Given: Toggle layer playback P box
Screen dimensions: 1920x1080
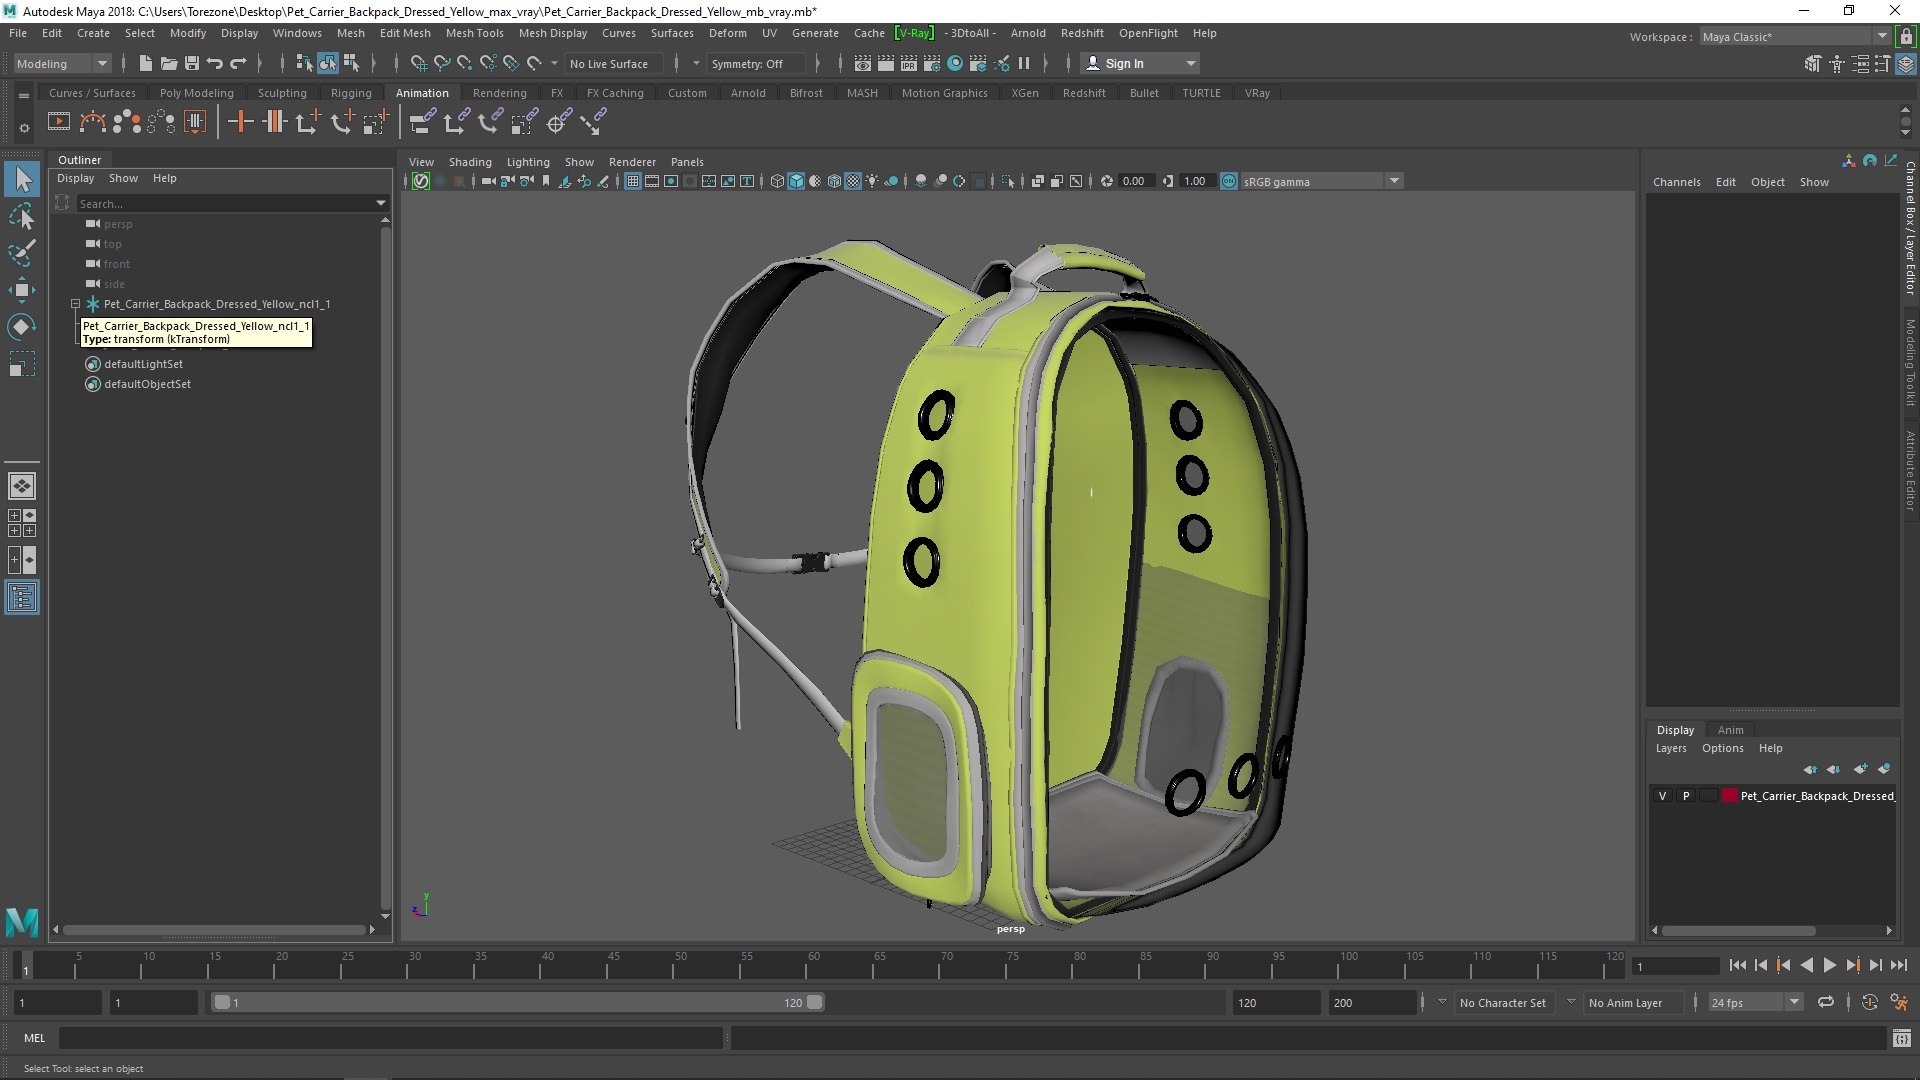Looking at the screenshot, I should point(1686,796).
